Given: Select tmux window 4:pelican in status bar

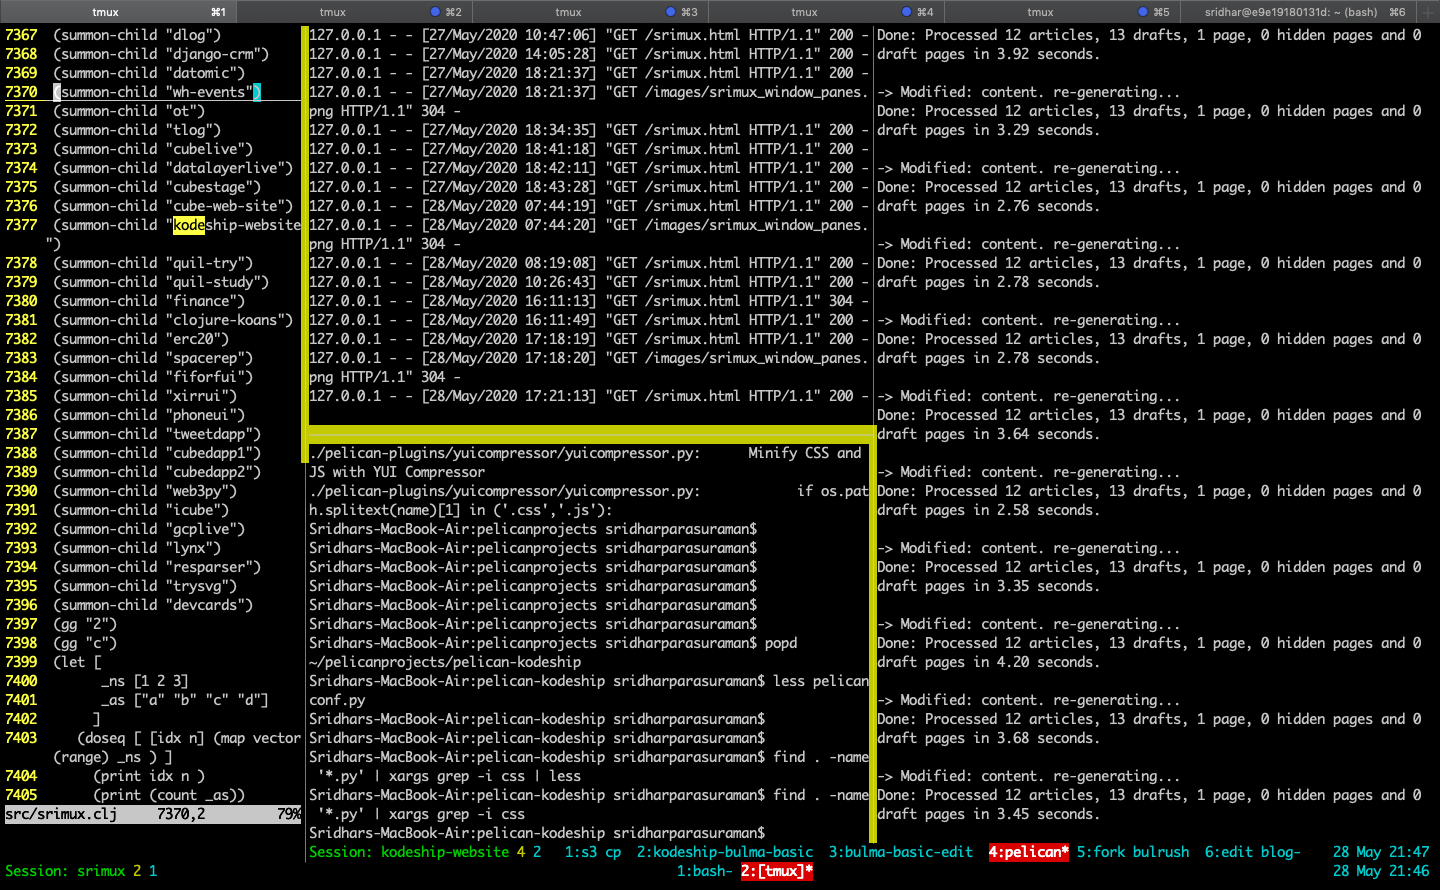Looking at the screenshot, I should [x=1029, y=852].
